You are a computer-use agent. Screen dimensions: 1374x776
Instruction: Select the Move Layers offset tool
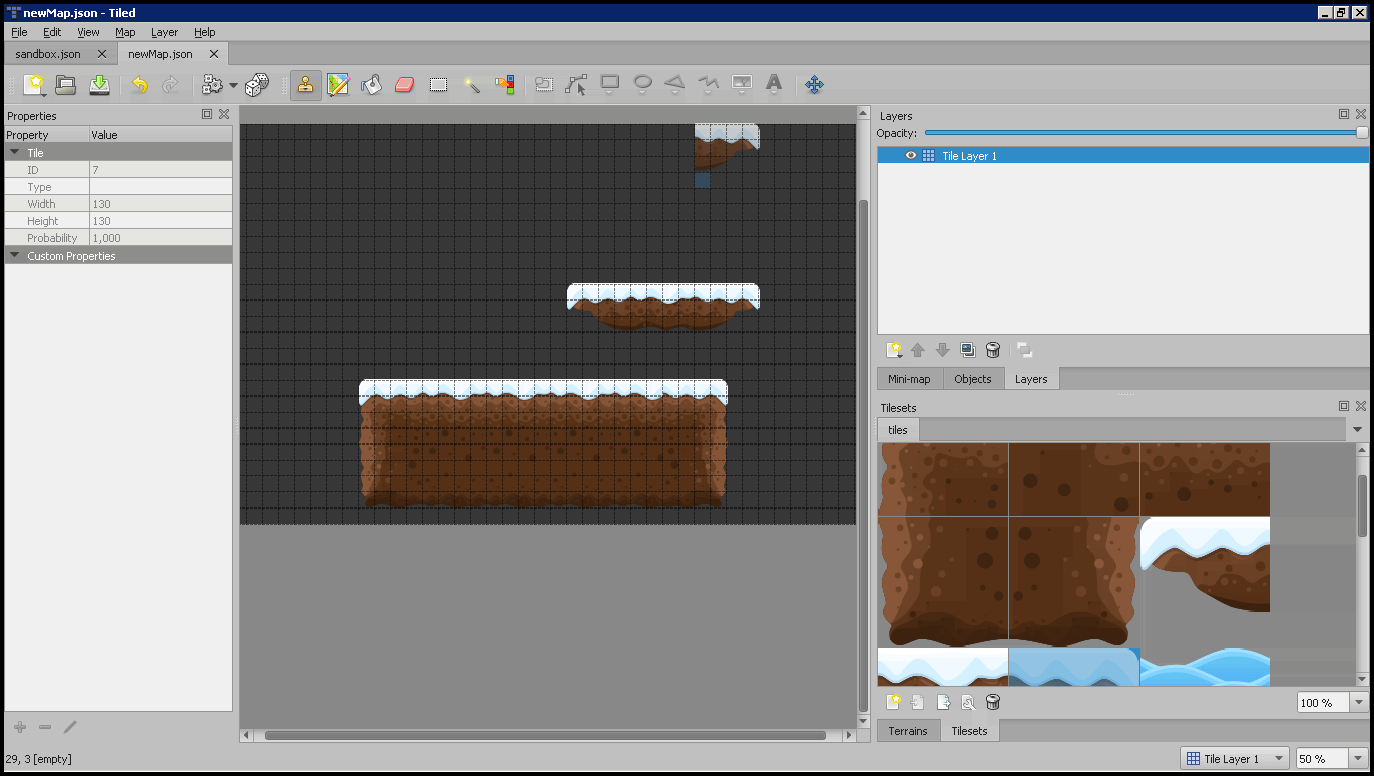click(x=814, y=85)
